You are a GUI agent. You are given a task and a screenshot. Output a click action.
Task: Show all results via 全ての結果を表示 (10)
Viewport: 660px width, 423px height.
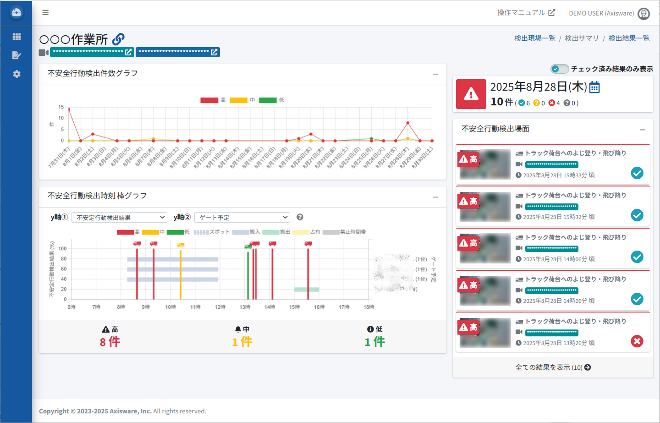point(553,367)
